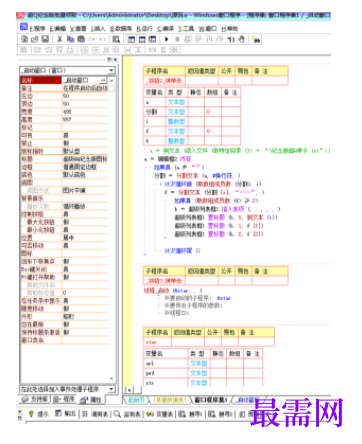Screen dimensions: 362x444
Task: Open the T.工具 (Tools) menu
Action: click(x=186, y=29)
